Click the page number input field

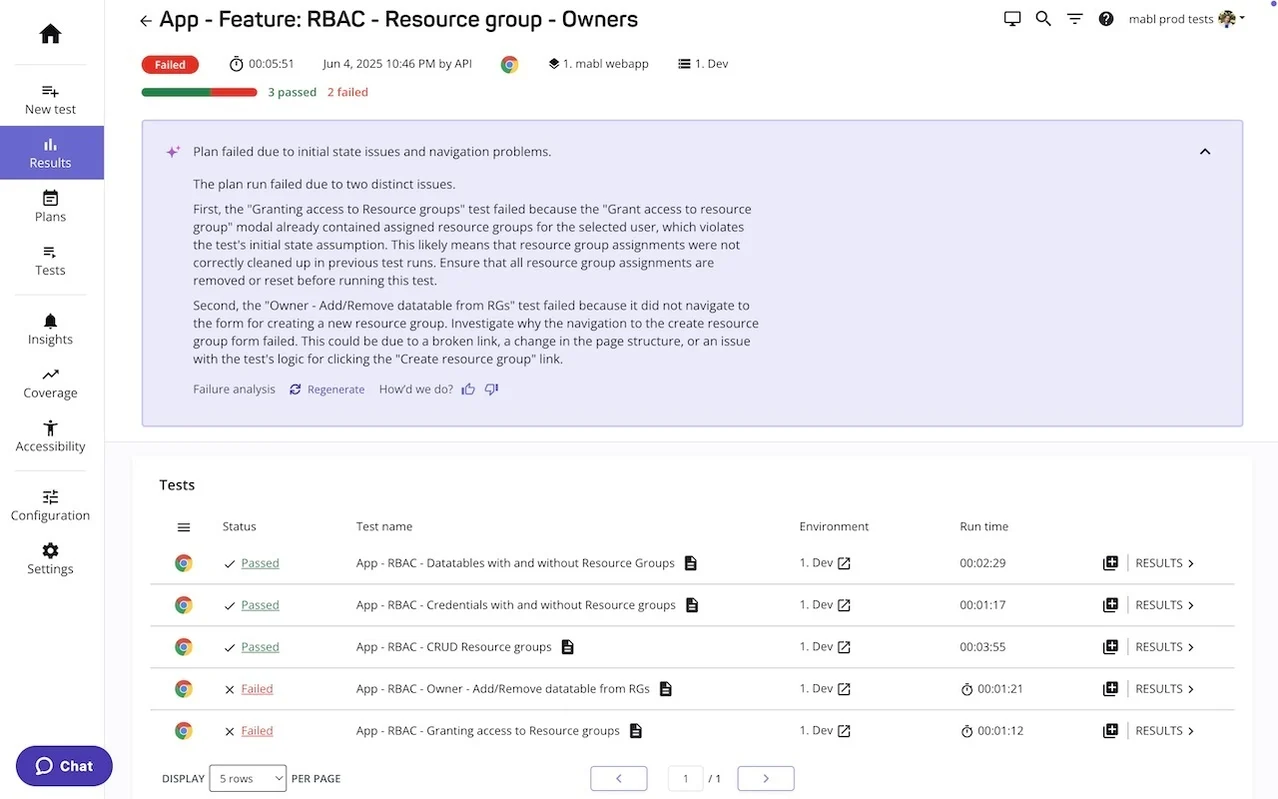685,777
